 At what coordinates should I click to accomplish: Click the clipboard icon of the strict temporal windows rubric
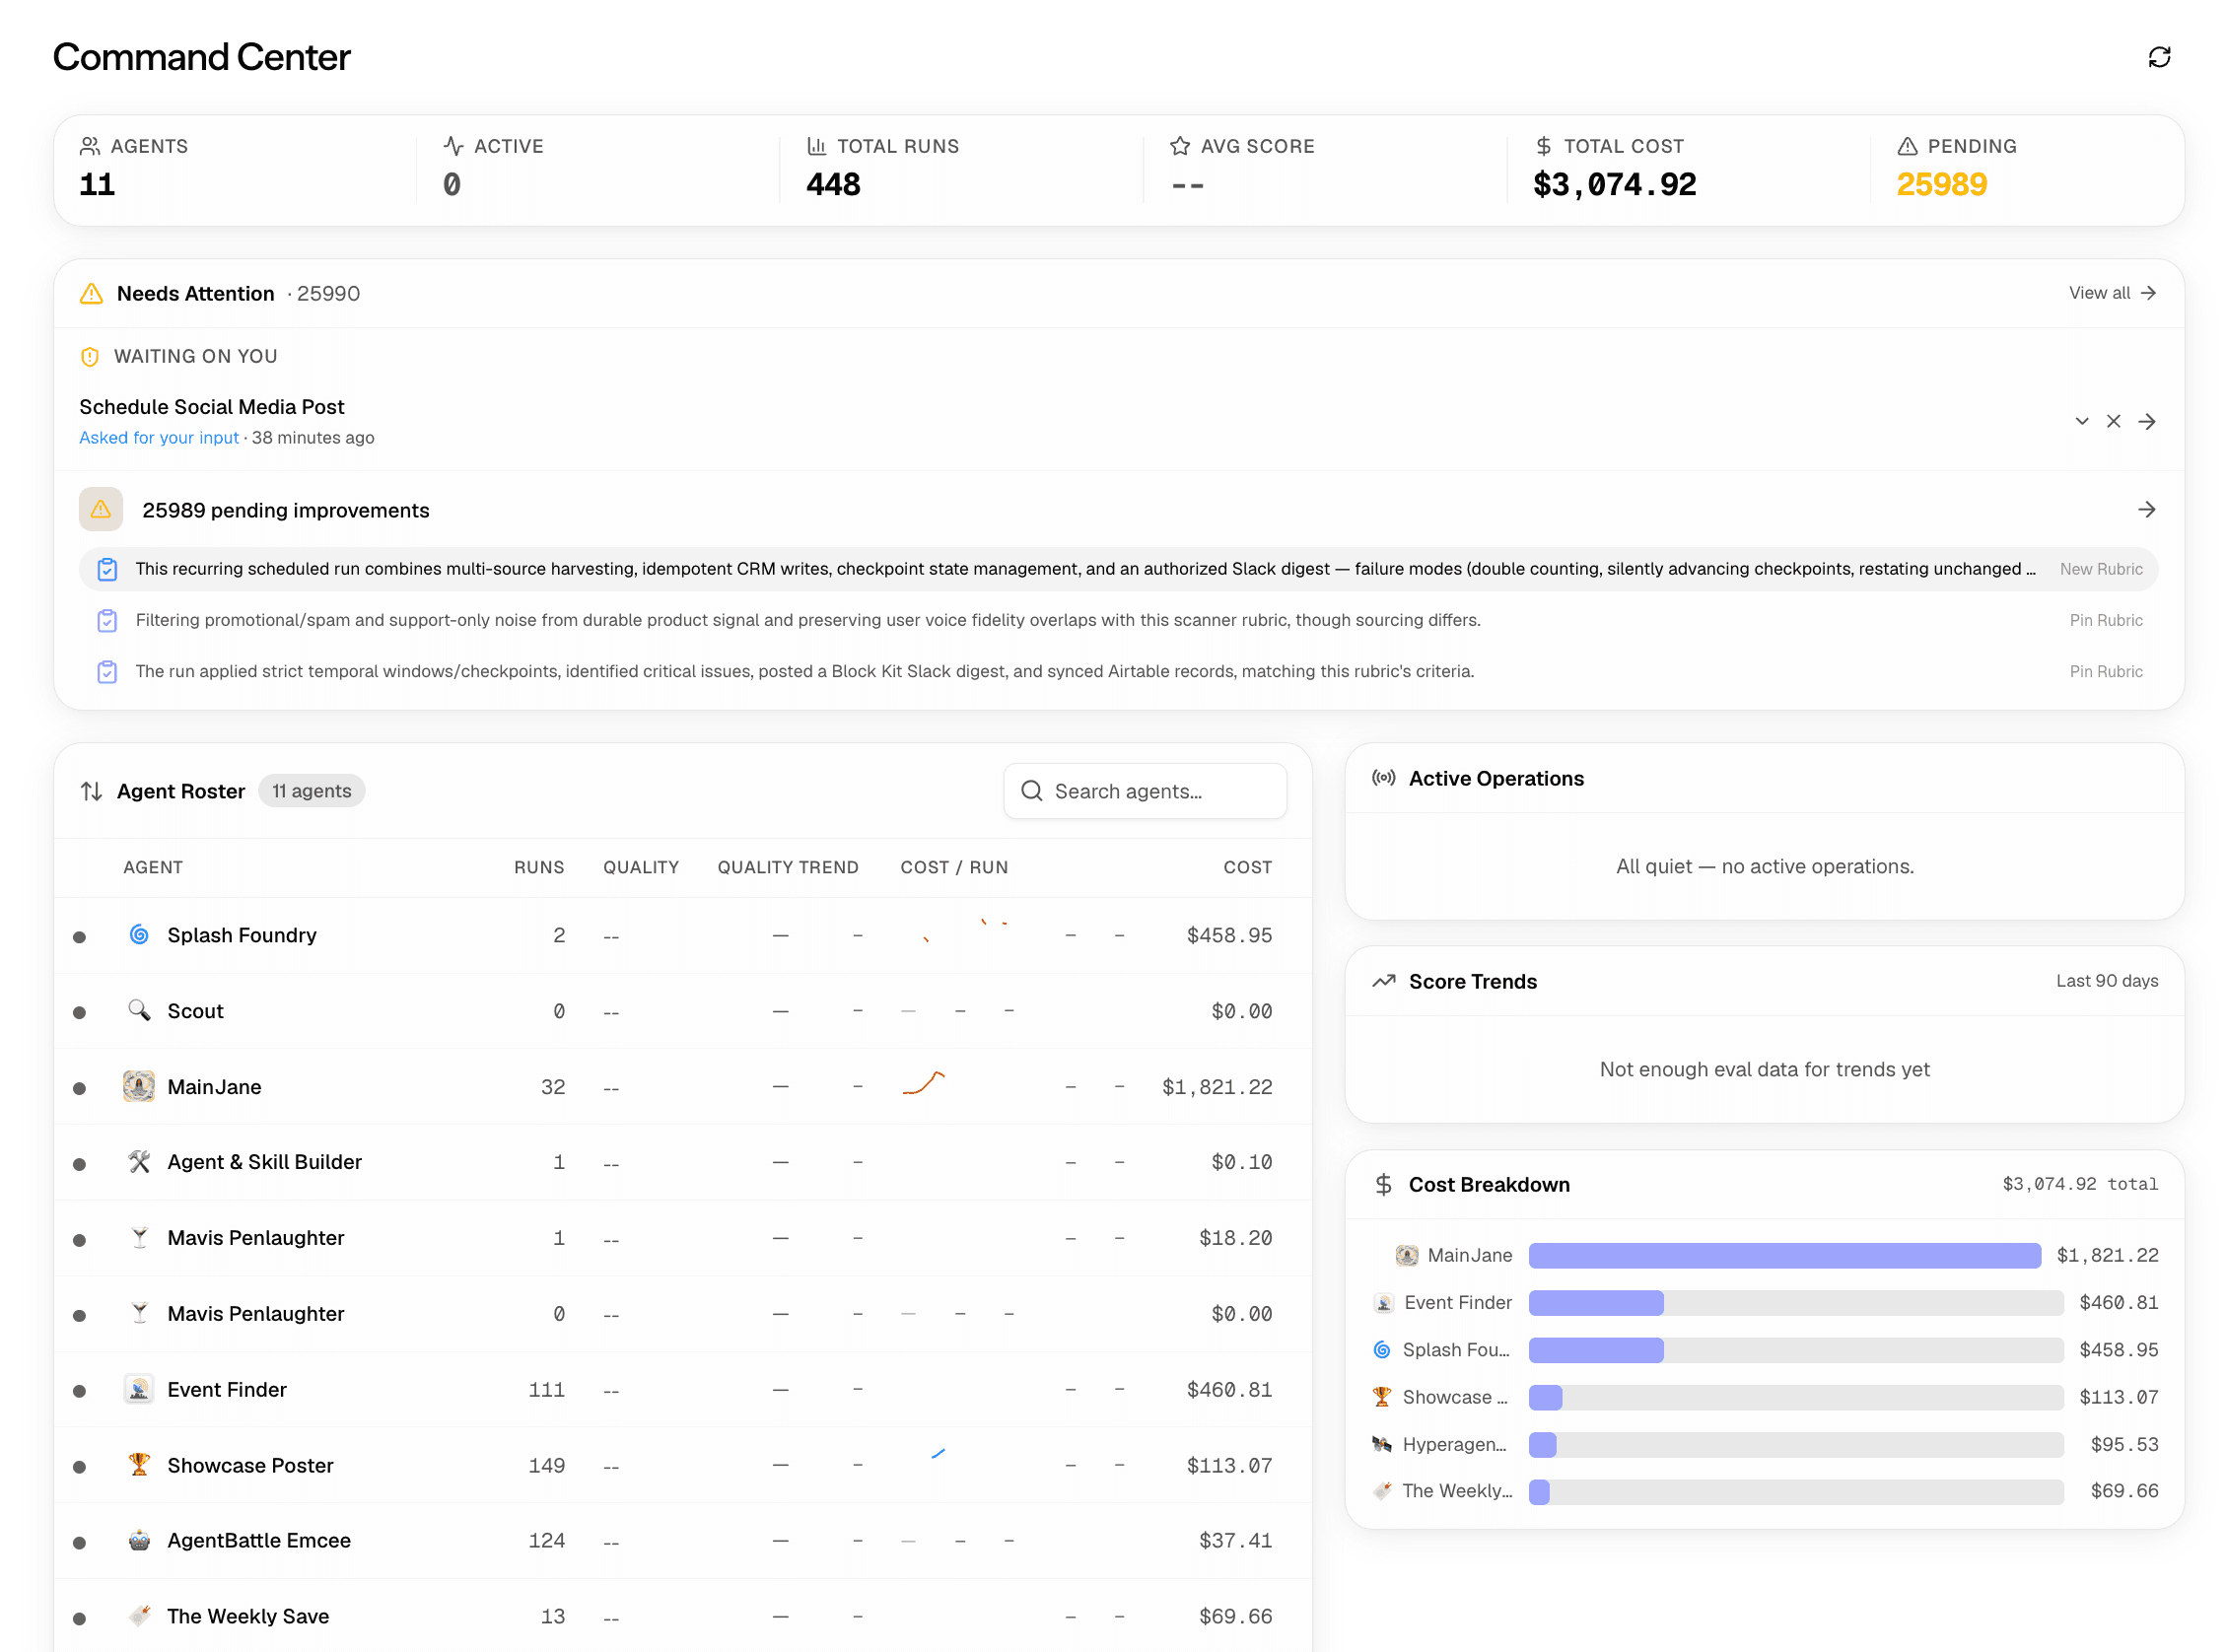(x=107, y=671)
